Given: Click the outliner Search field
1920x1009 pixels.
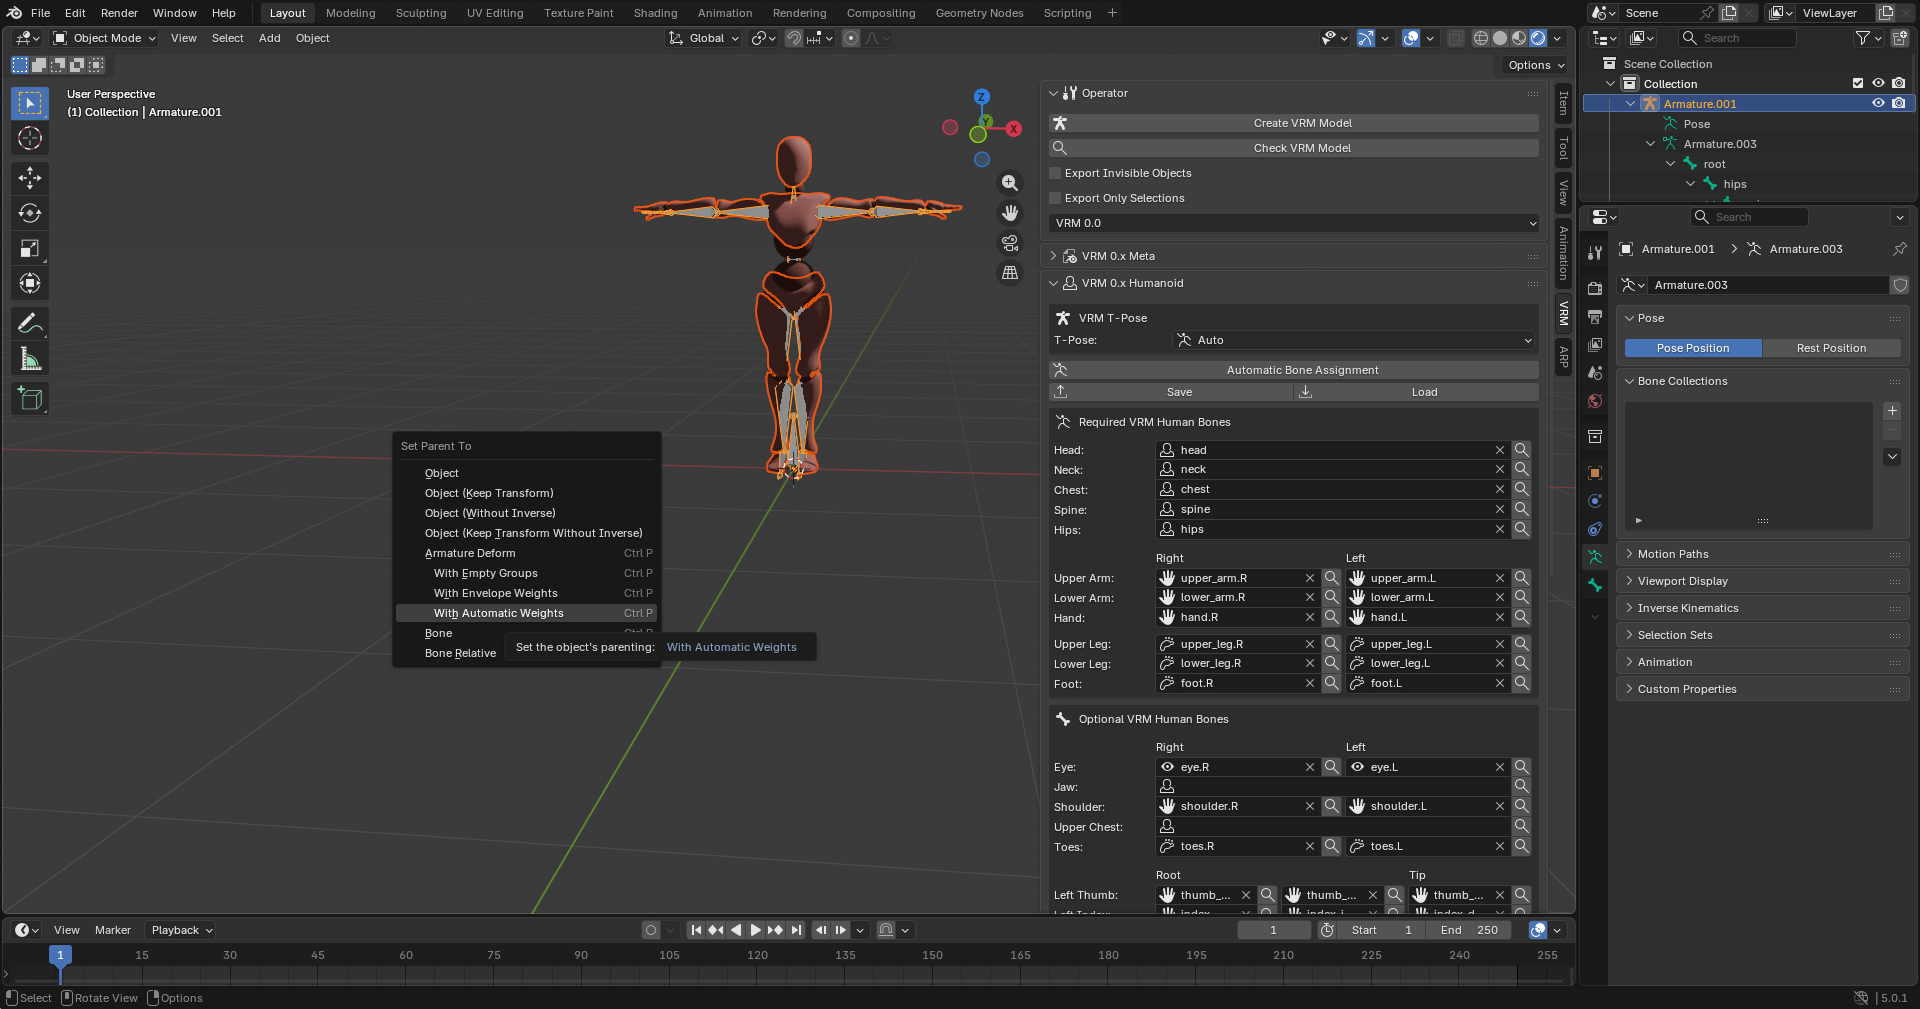Looking at the screenshot, I should [x=1738, y=38].
